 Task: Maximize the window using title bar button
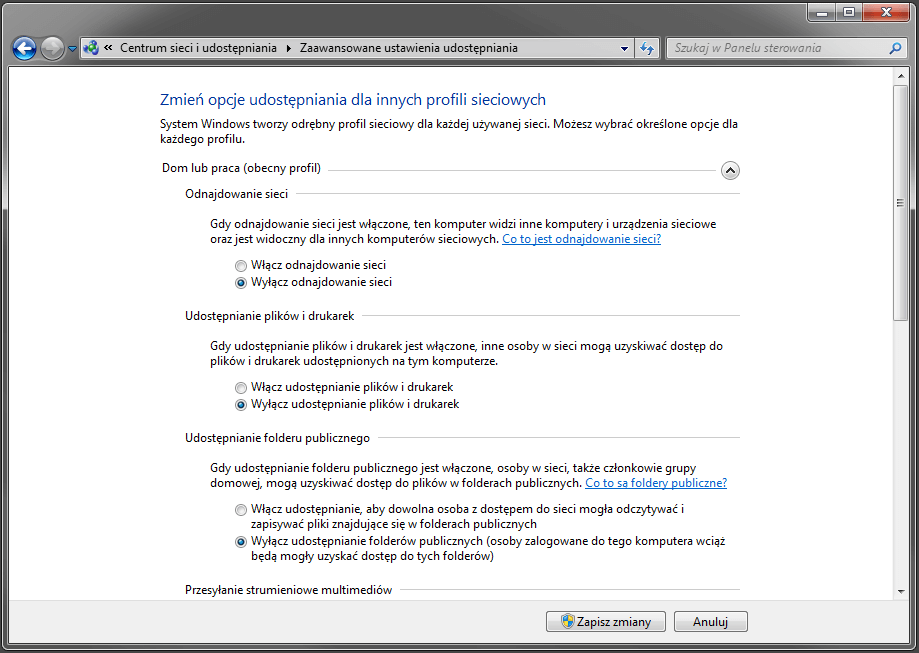[x=849, y=12]
